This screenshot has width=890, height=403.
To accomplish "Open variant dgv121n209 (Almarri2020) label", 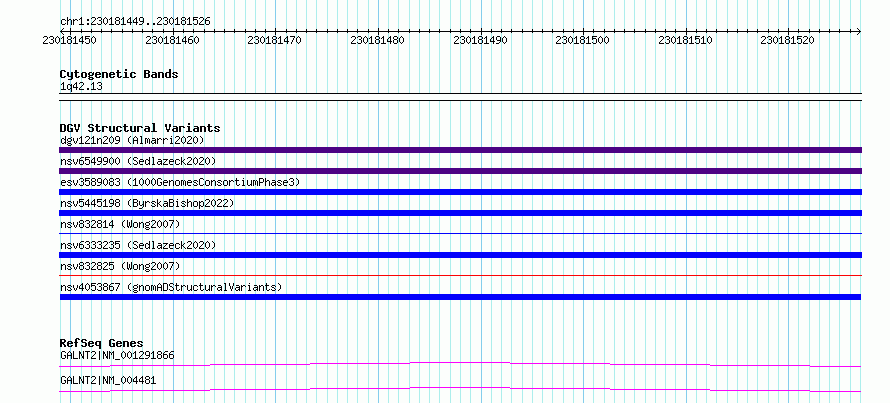I will (132, 140).
